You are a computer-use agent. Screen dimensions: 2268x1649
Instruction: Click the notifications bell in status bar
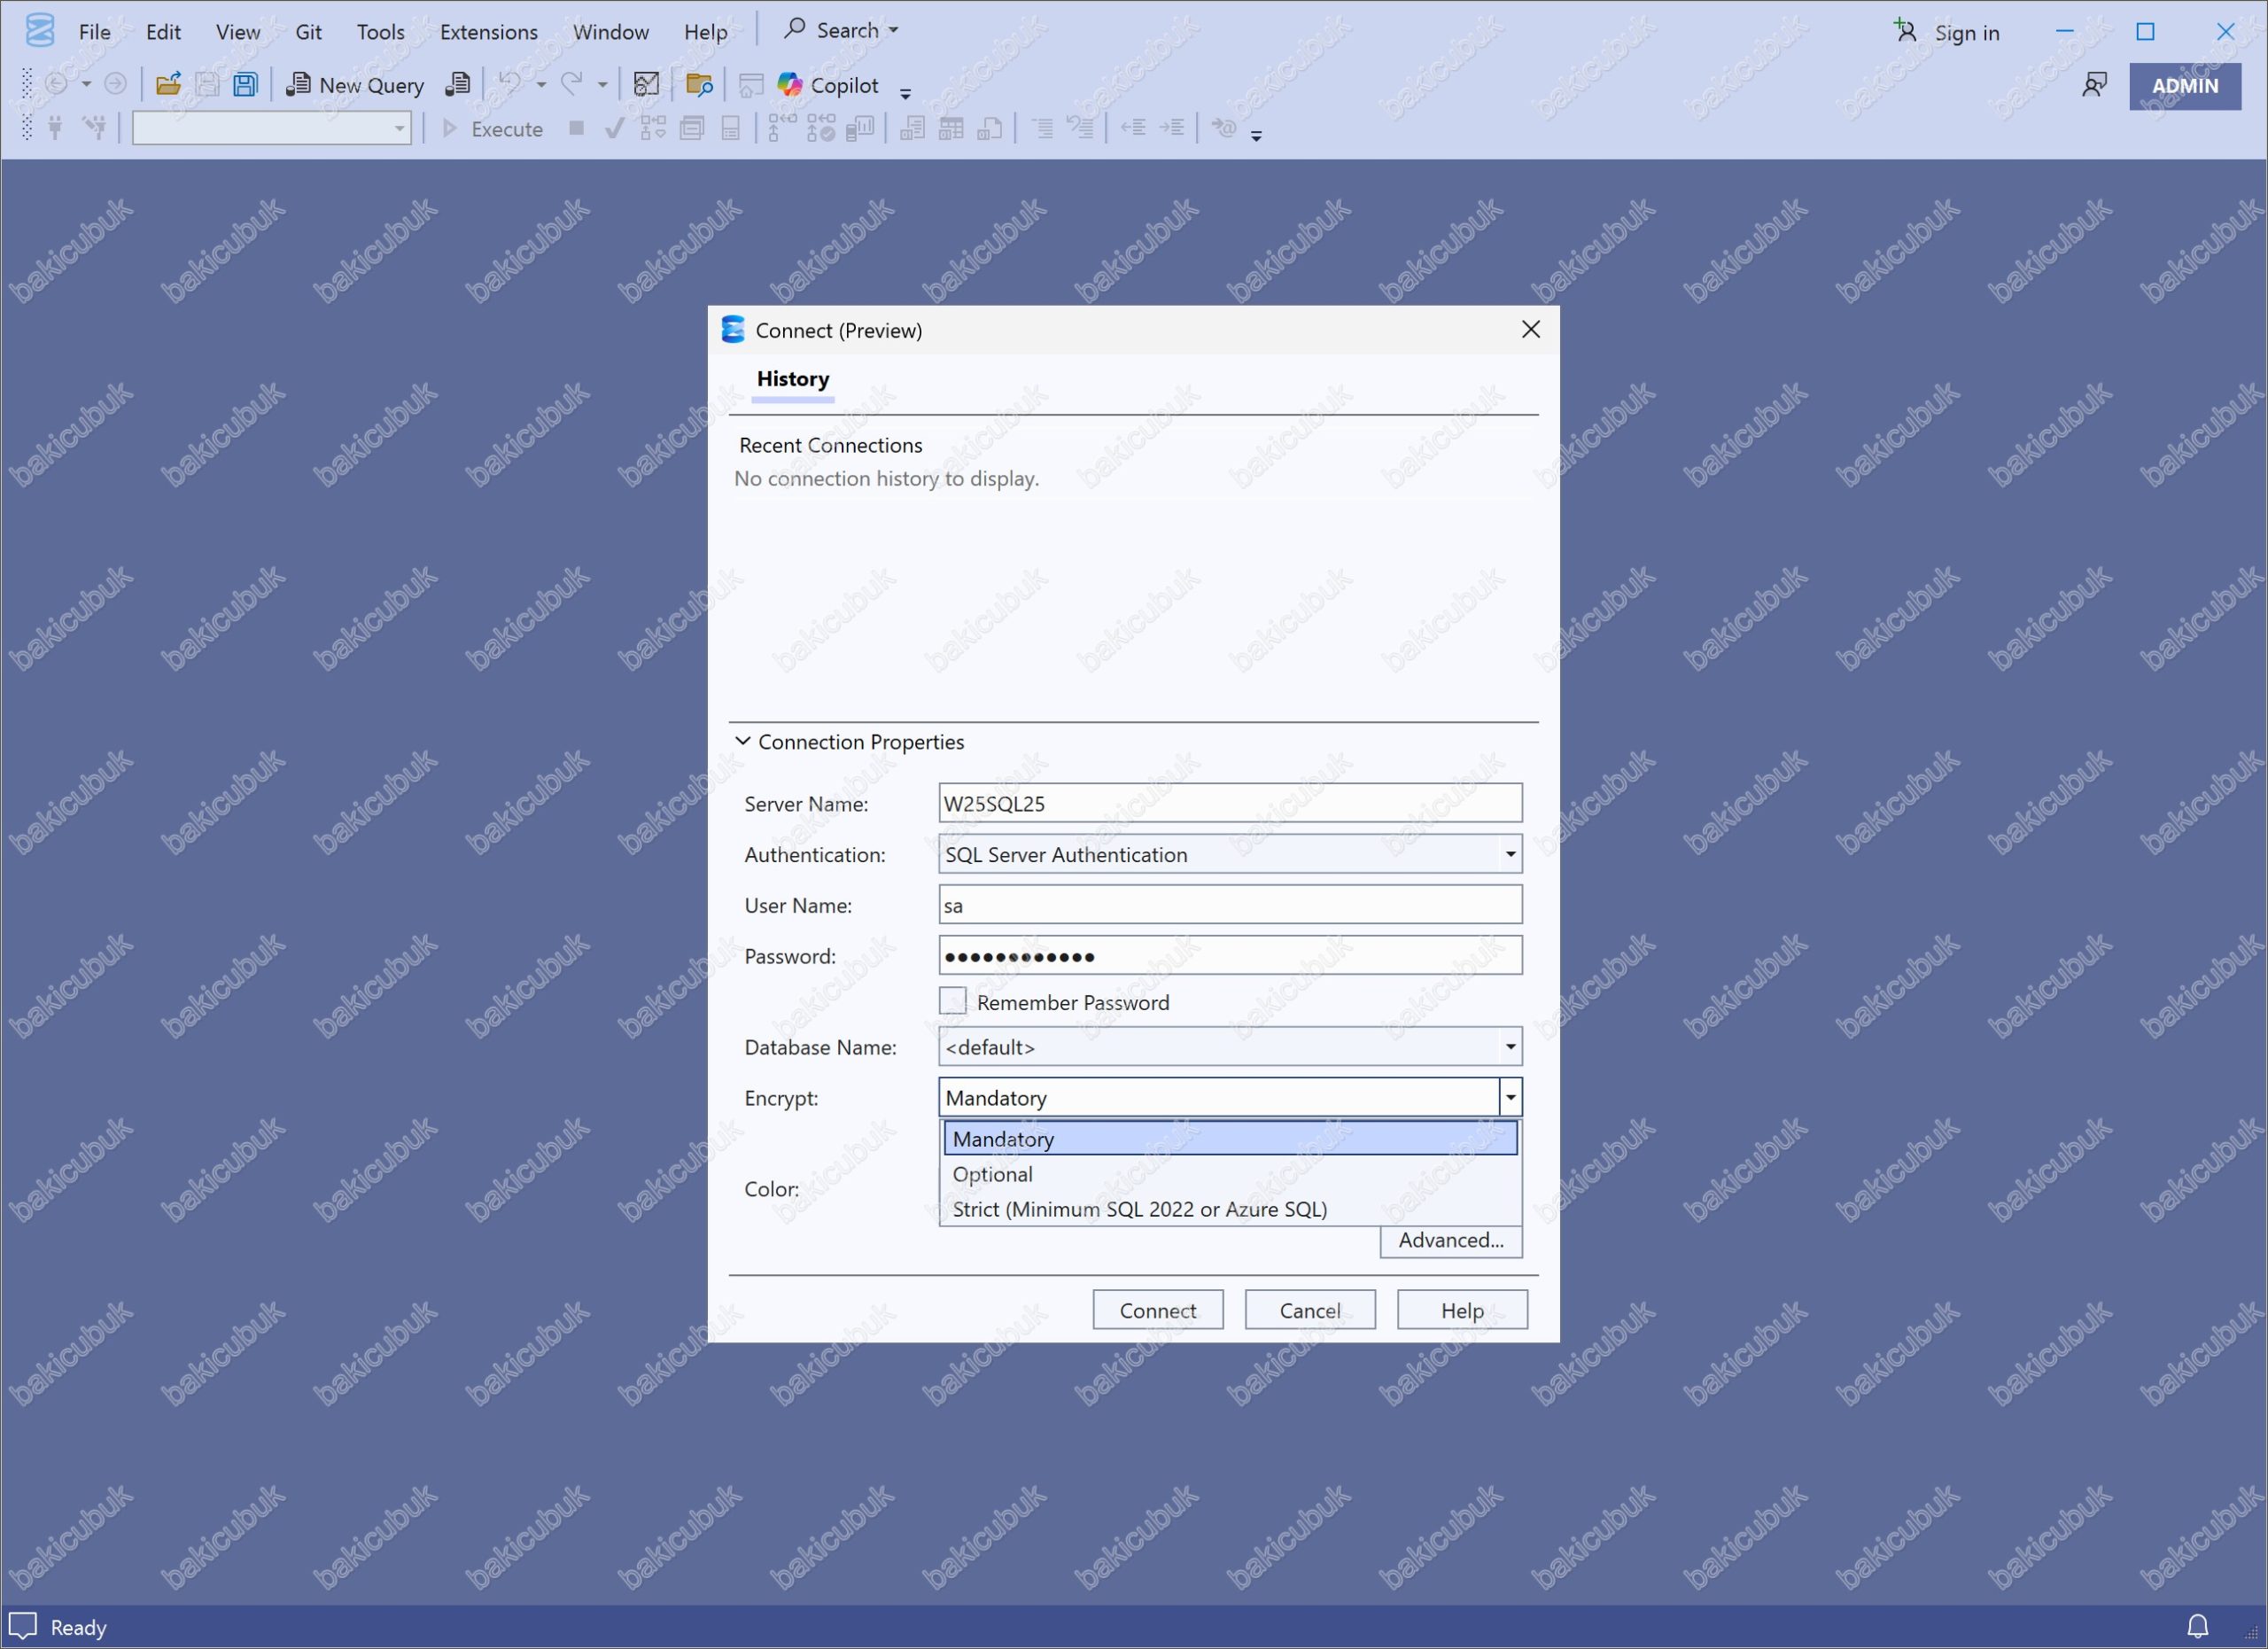(x=2198, y=1626)
